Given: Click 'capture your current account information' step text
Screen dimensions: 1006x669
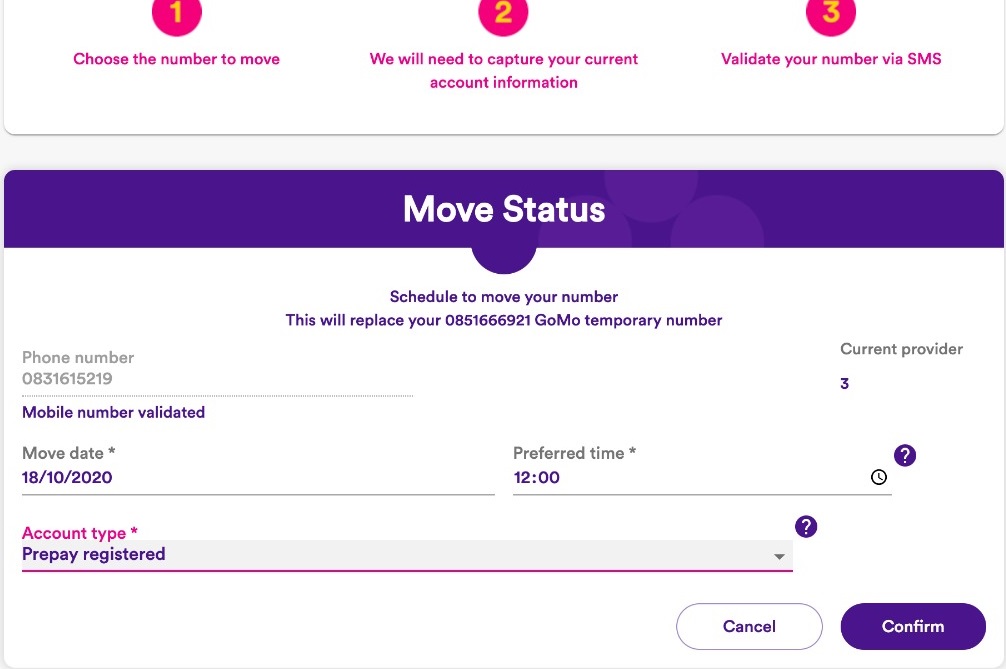Looking at the screenshot, I should coord(503,70).
